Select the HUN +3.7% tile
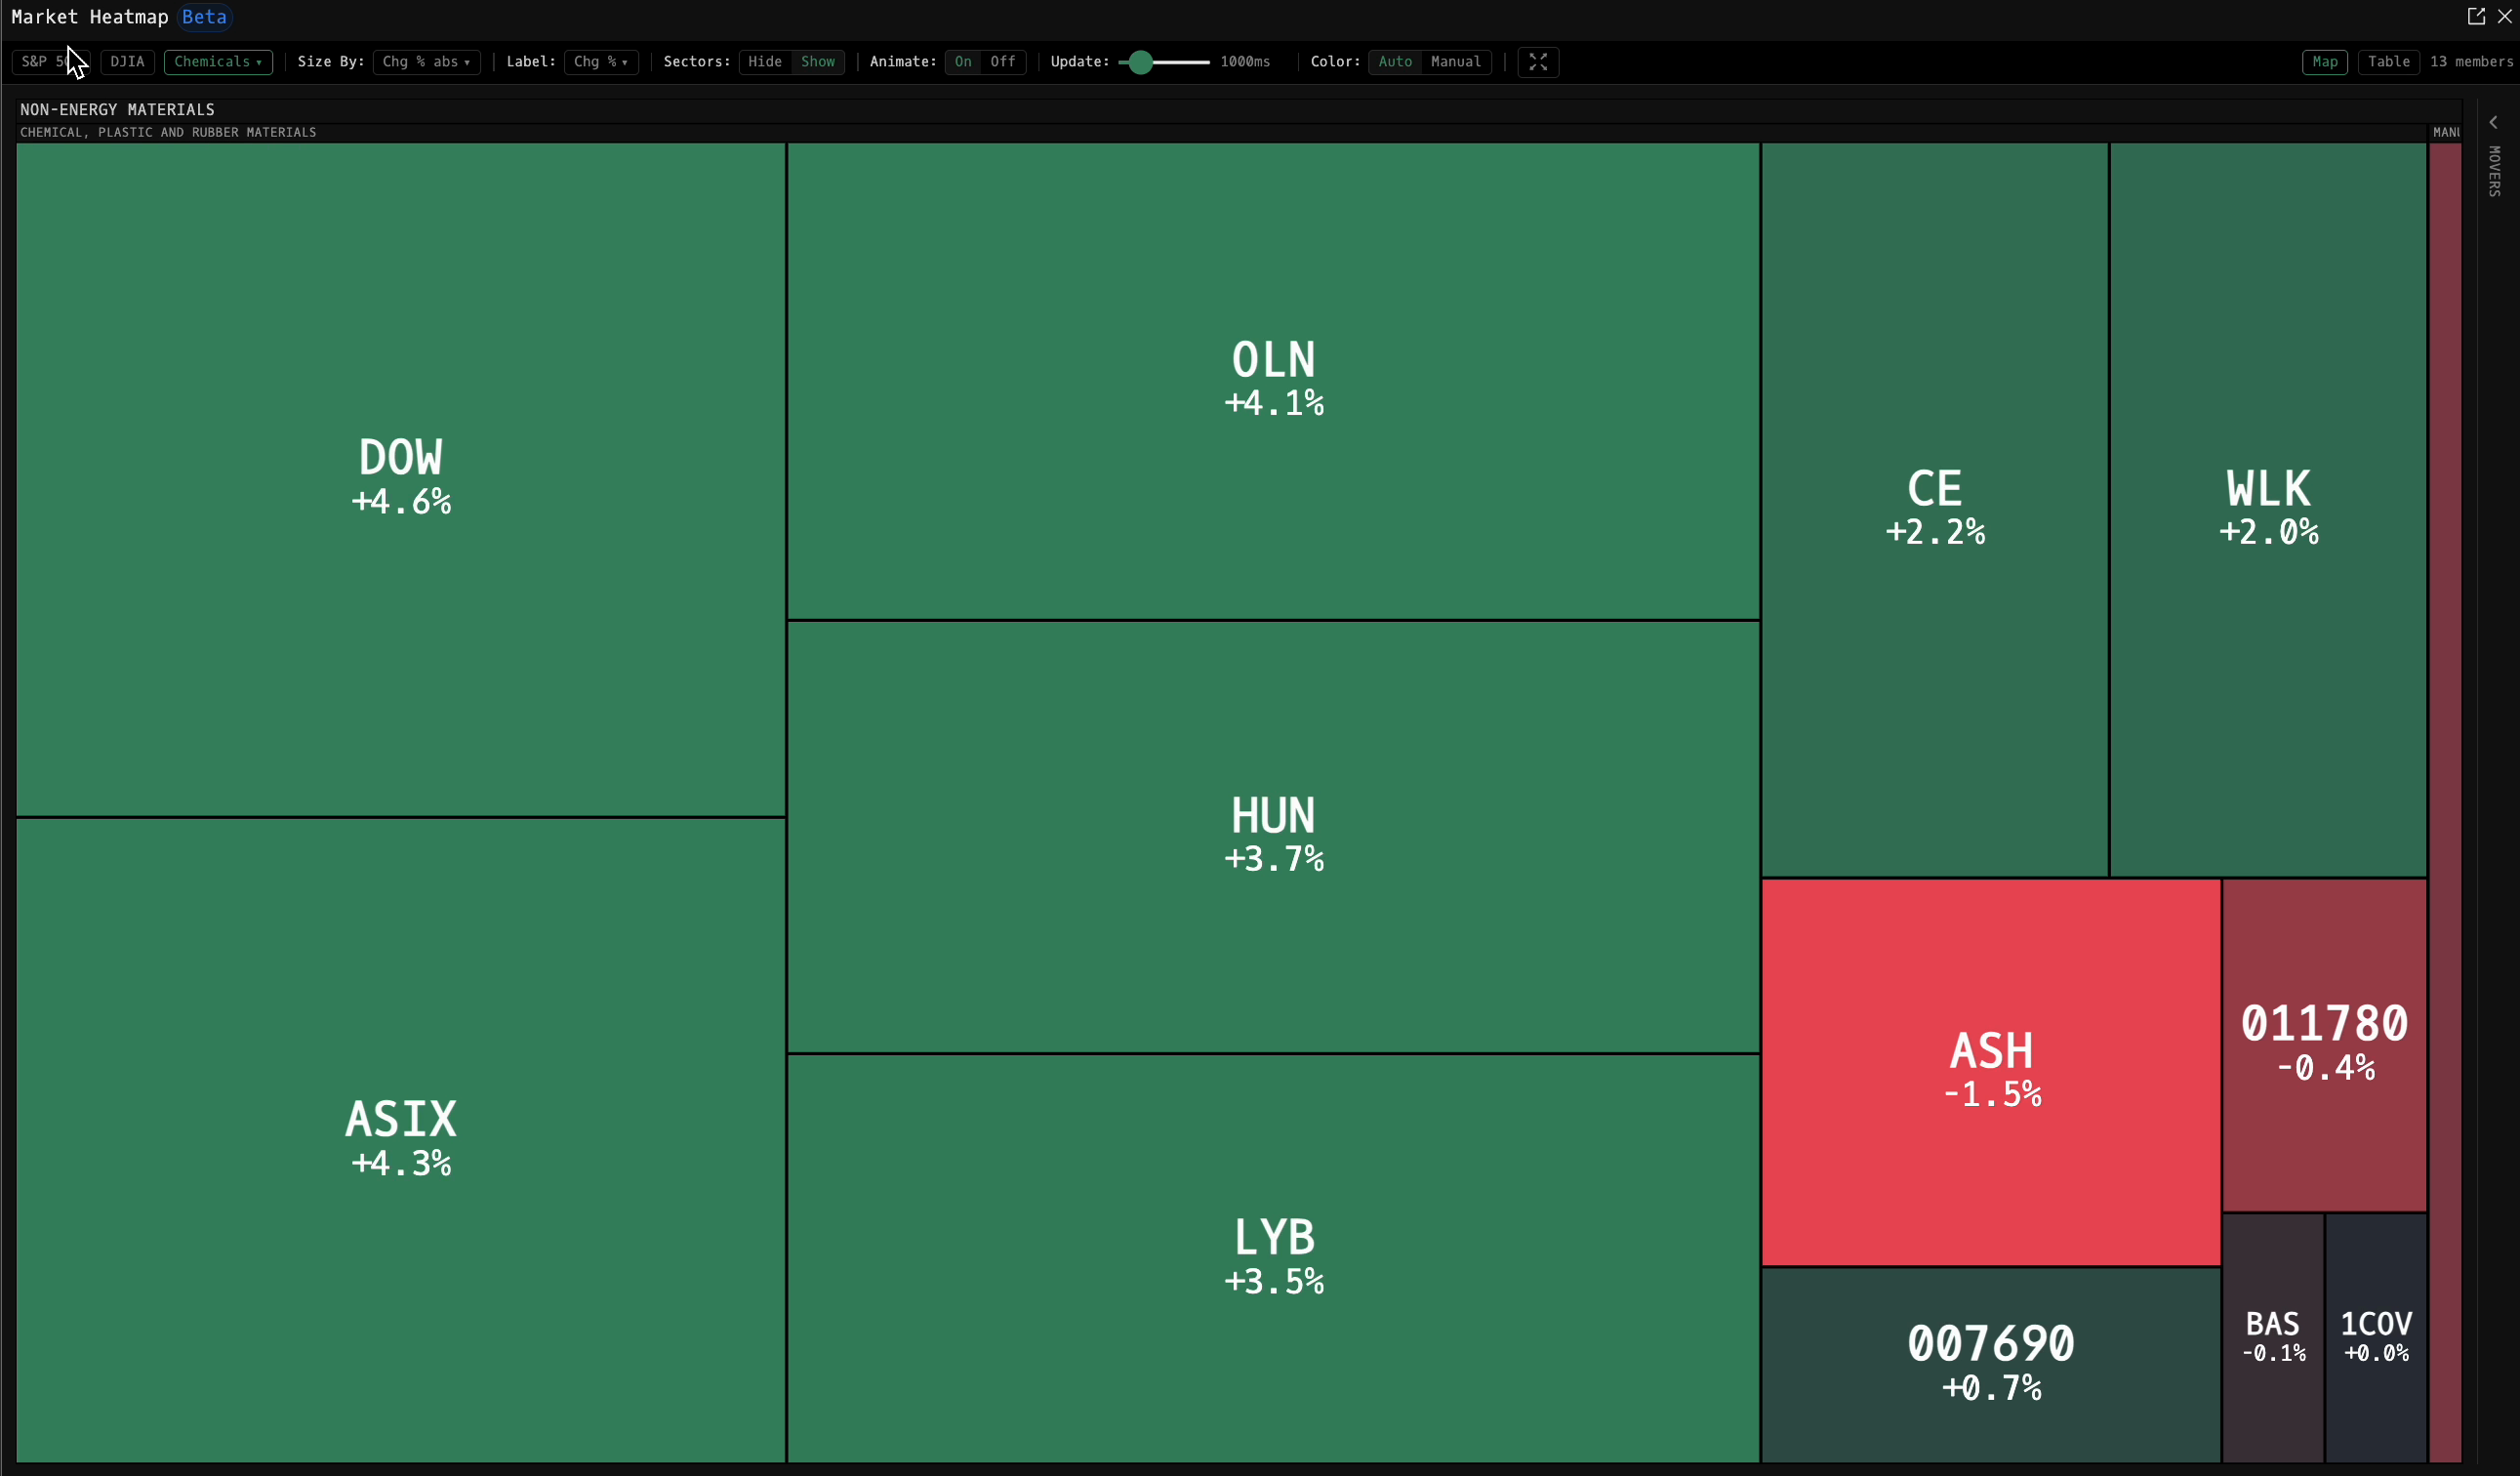Screen dimensions: 2520x1476 (x=1273, y=837)
